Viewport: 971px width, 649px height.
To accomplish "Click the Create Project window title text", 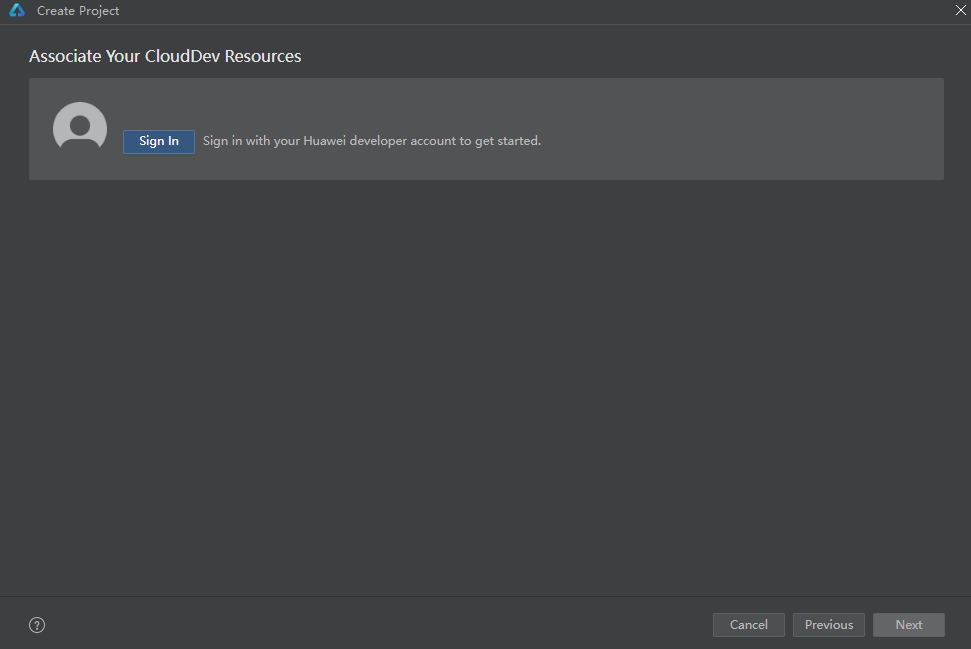I will (x=78, y=11).
